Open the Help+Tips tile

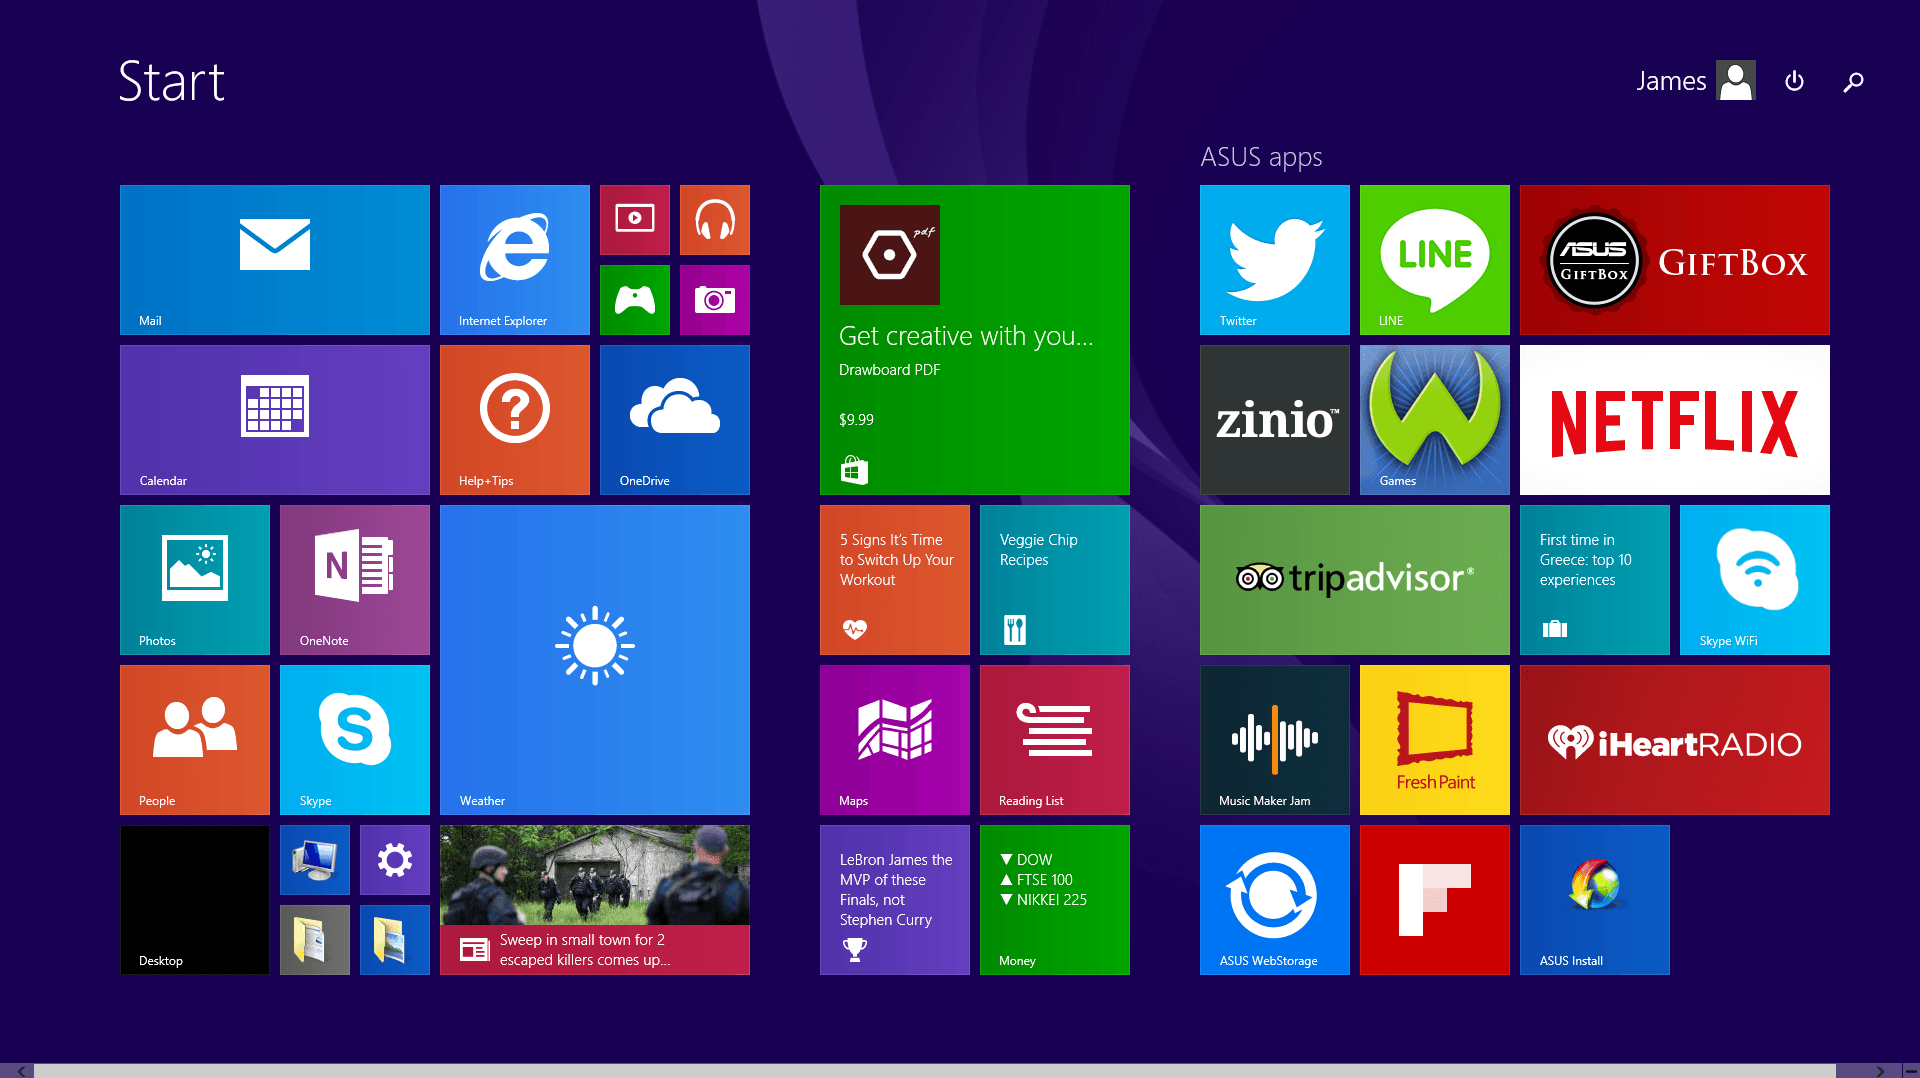pyautogui.click(x=515, y=420)
